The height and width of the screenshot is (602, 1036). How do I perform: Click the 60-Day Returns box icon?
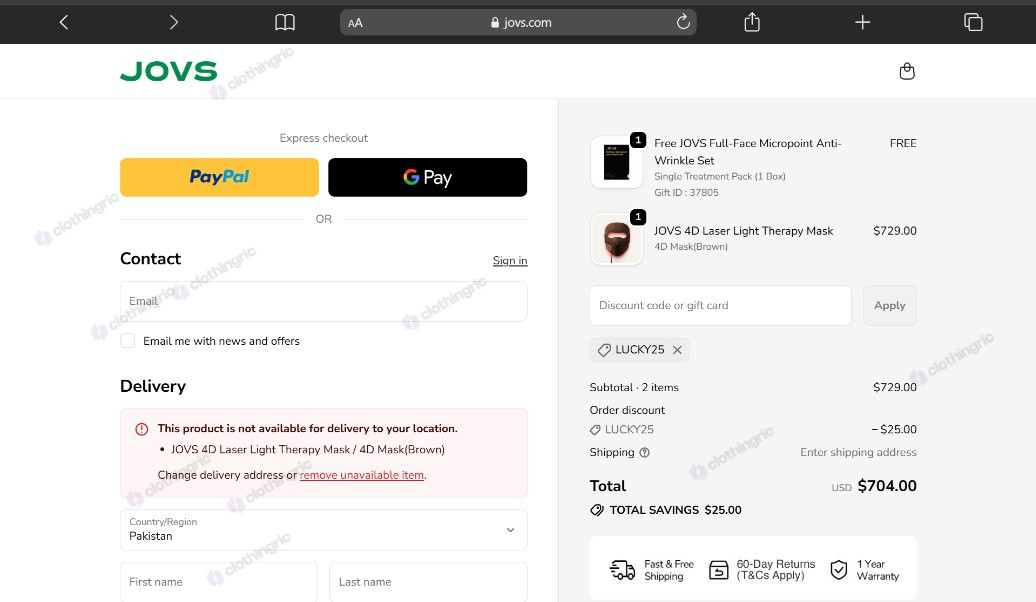(x=718, y=570)
